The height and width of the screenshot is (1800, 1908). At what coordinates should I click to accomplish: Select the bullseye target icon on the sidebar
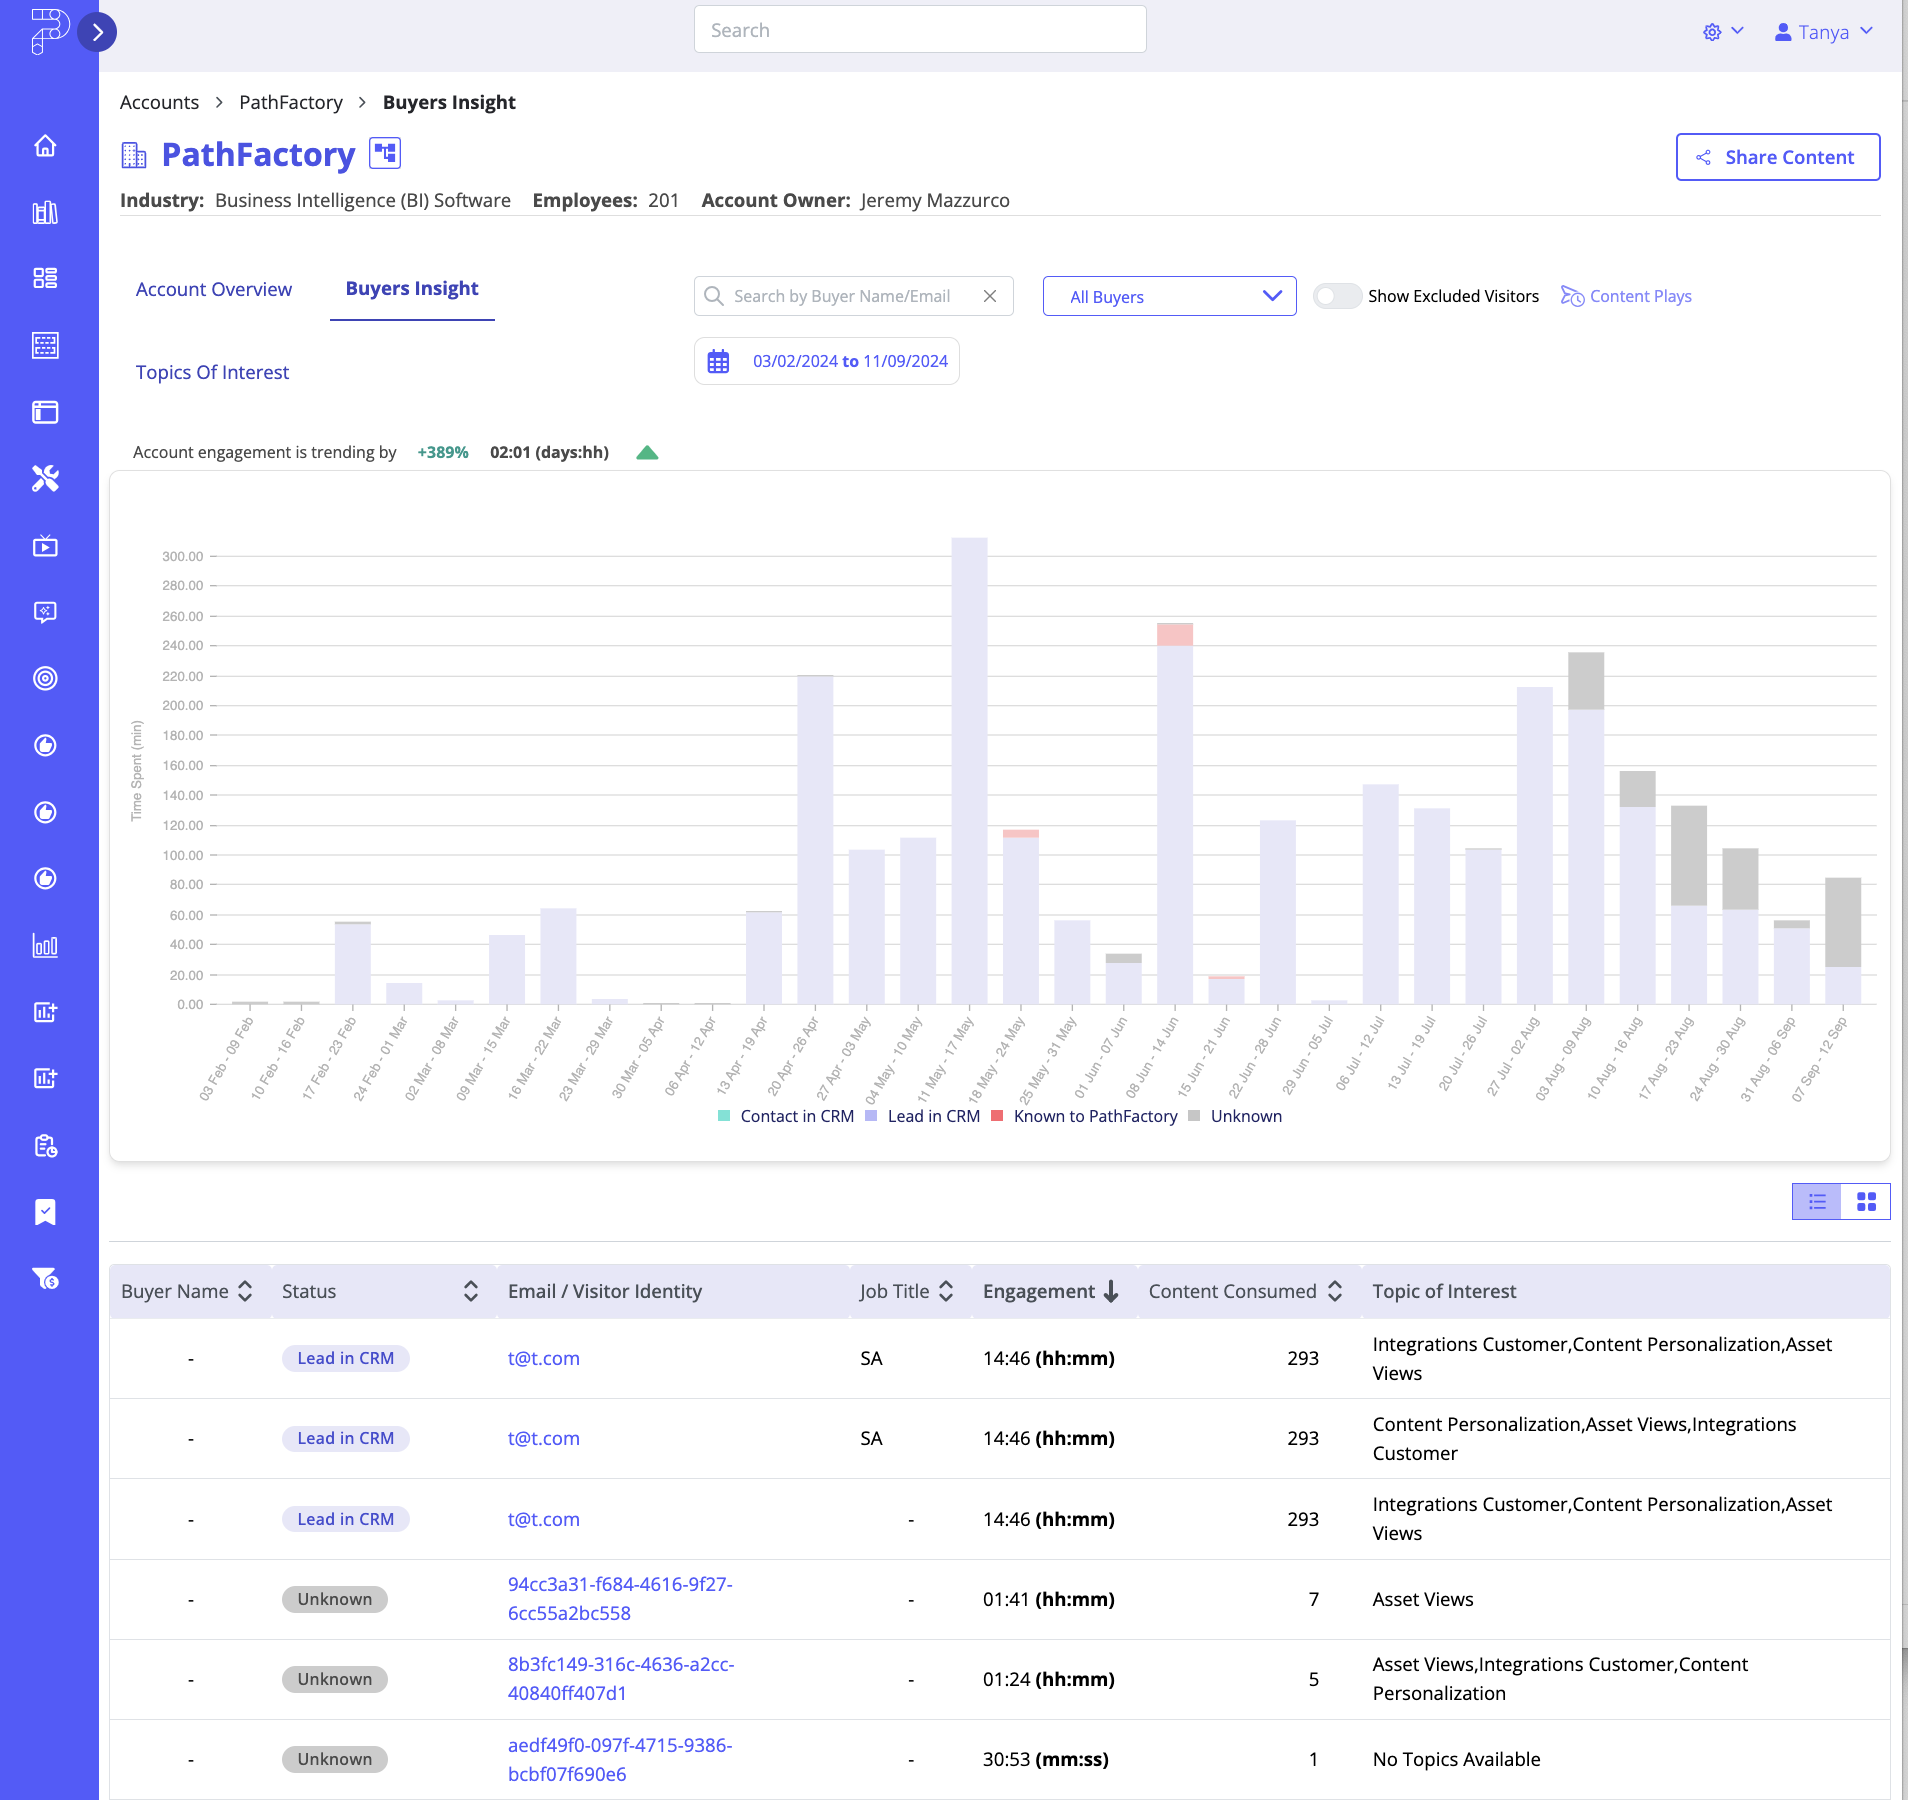tap(47, 679)
